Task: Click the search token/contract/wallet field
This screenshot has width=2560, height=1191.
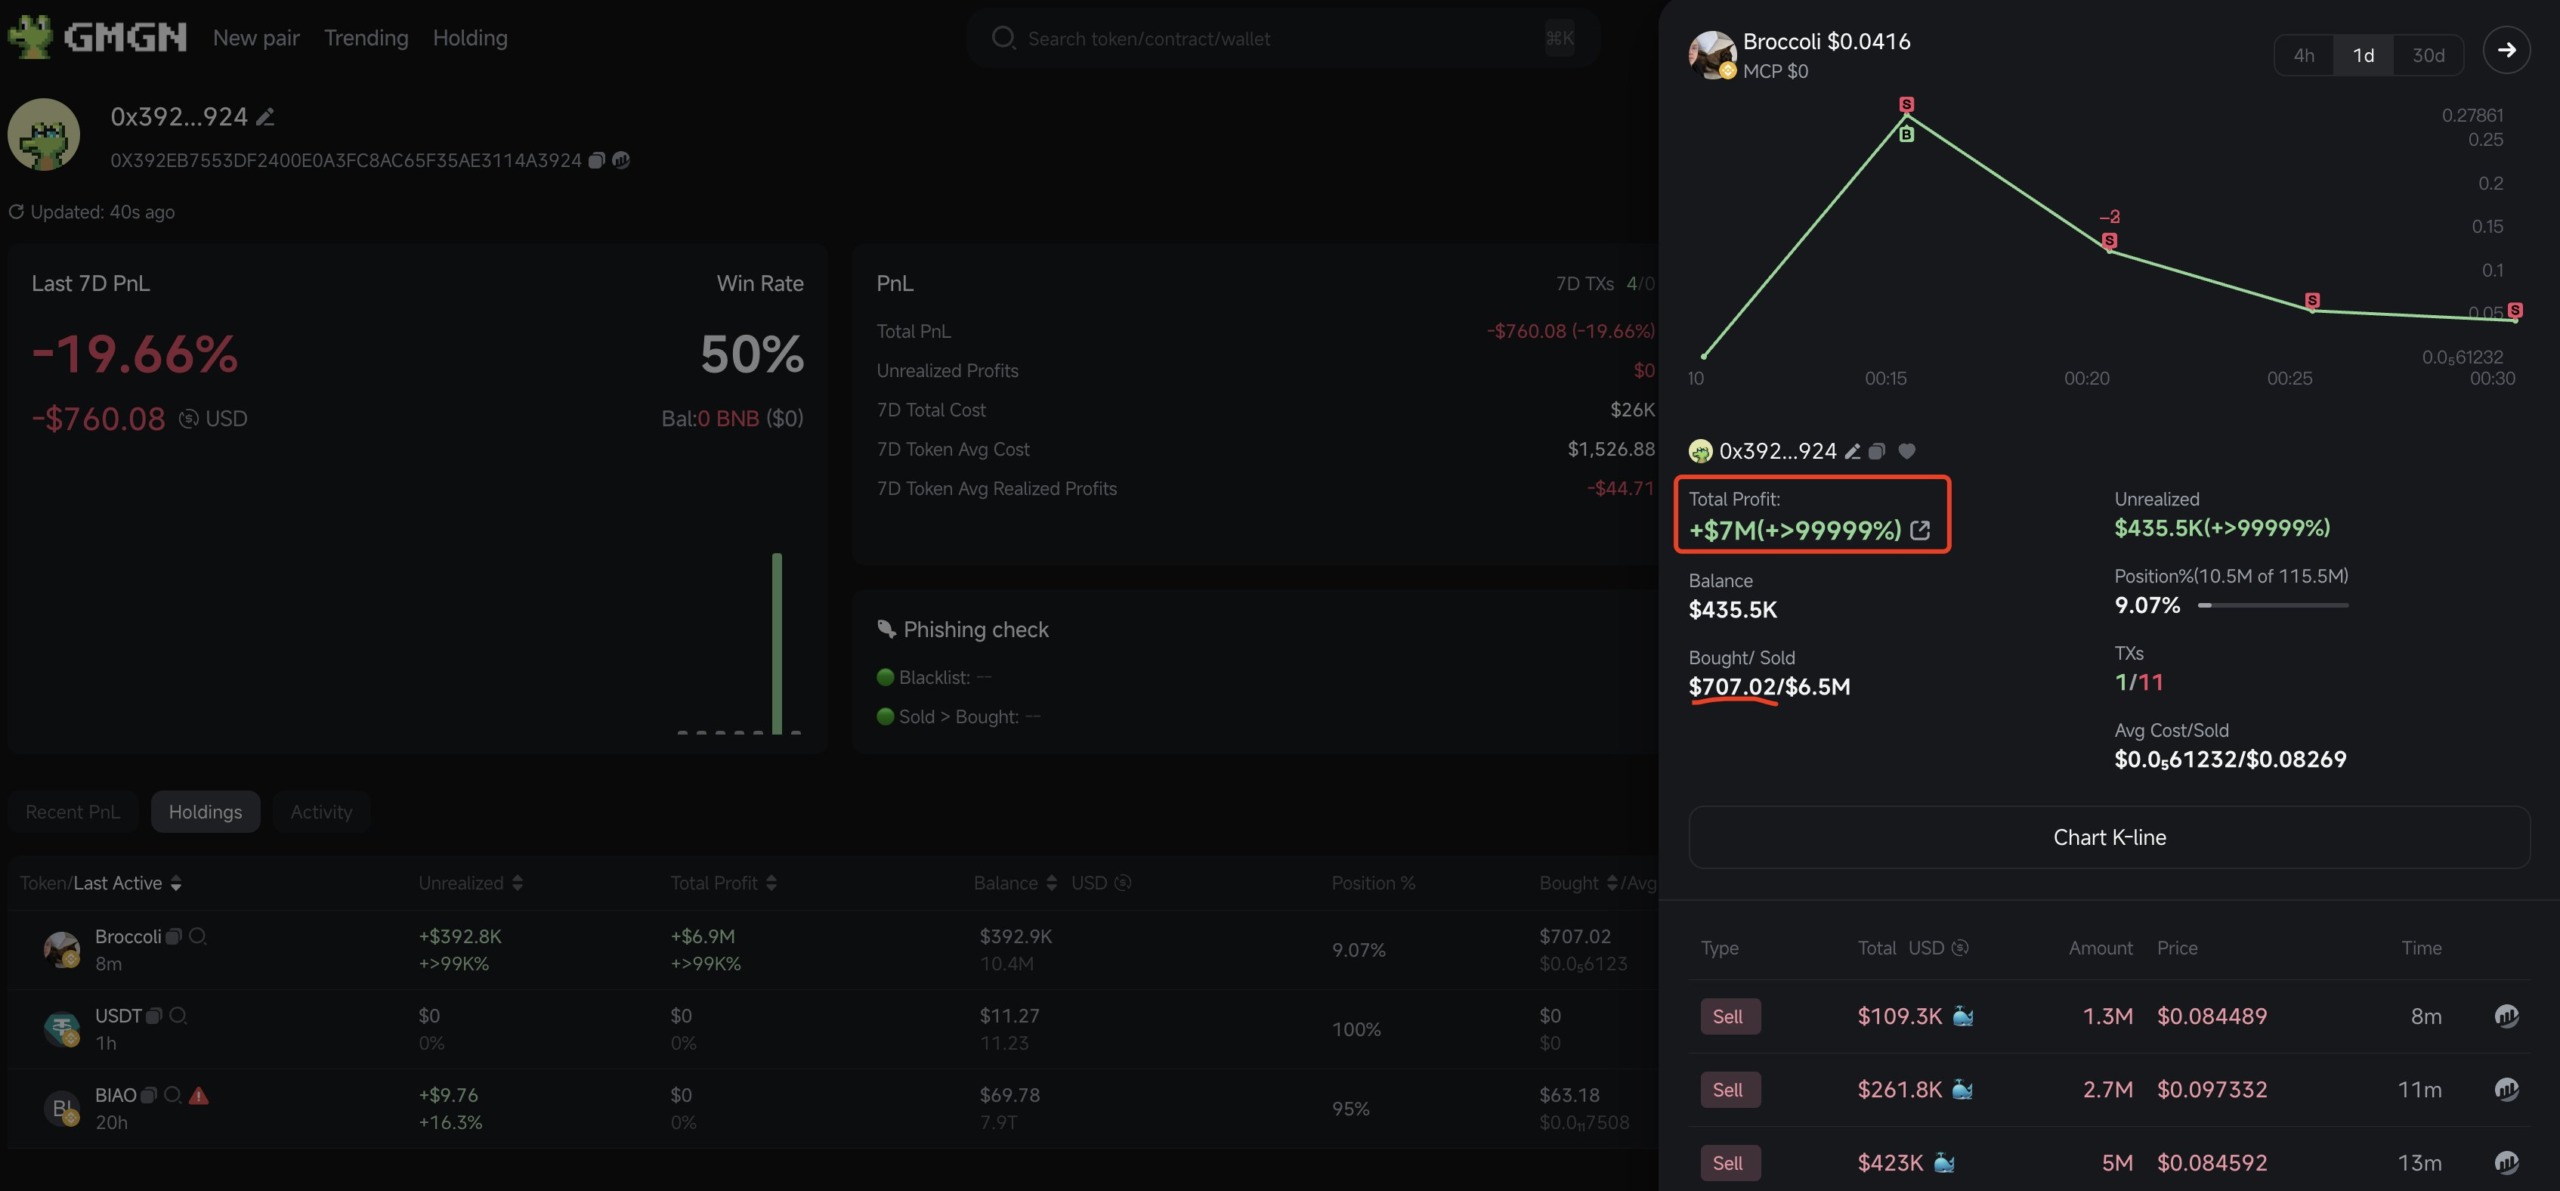Action: click(1283, 38)
